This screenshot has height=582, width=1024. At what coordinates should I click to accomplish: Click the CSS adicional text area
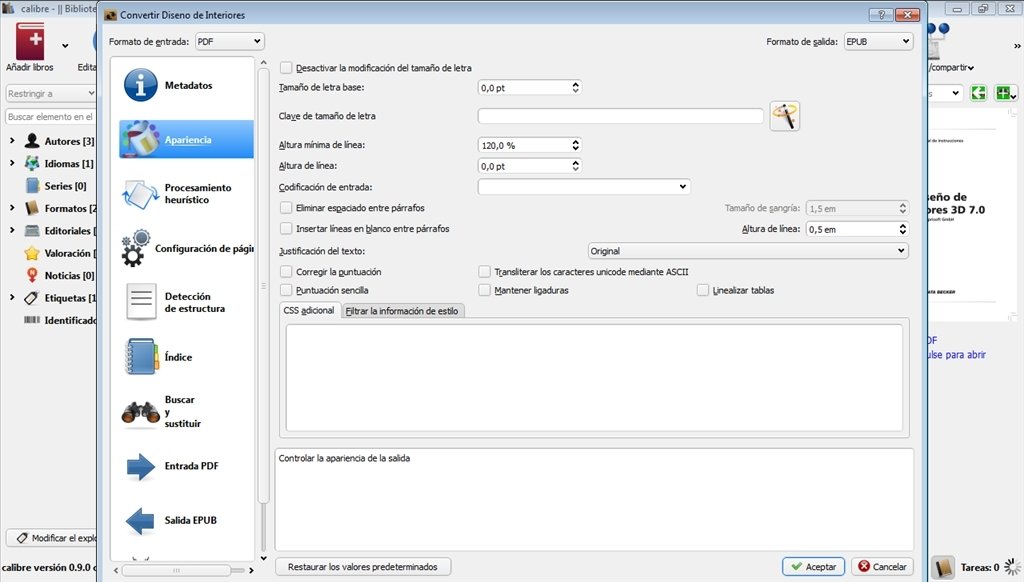point(594,378)
